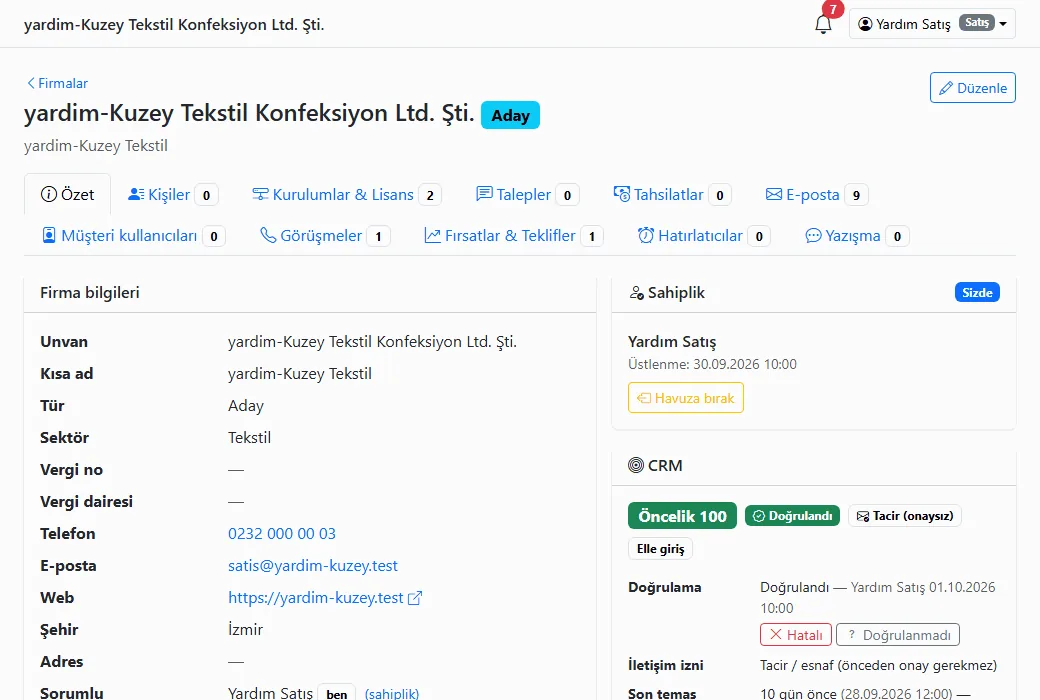Viewport: 1040px width, 700px height.
Task: Click the chat bubble icon on Yazışma
Action: click(813, 236)
